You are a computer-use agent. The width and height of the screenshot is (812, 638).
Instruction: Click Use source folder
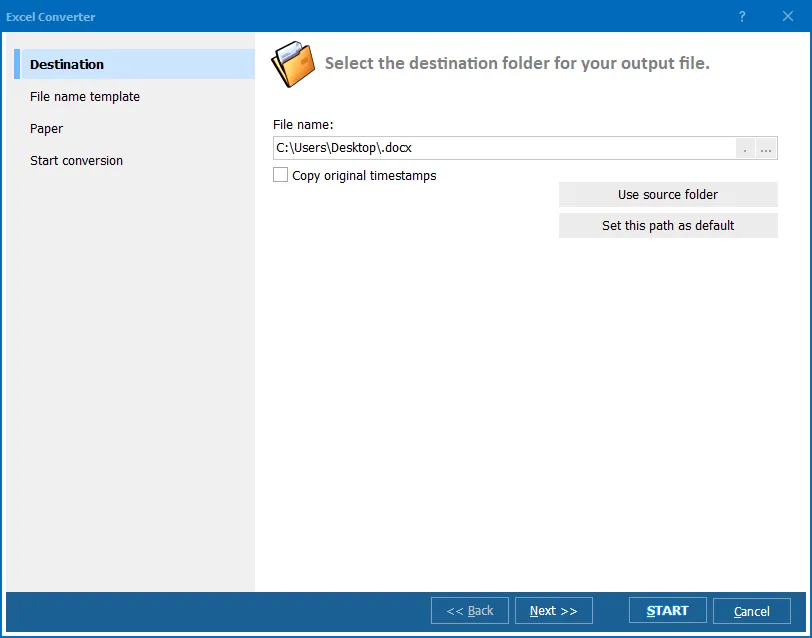(x=668, y=194)
